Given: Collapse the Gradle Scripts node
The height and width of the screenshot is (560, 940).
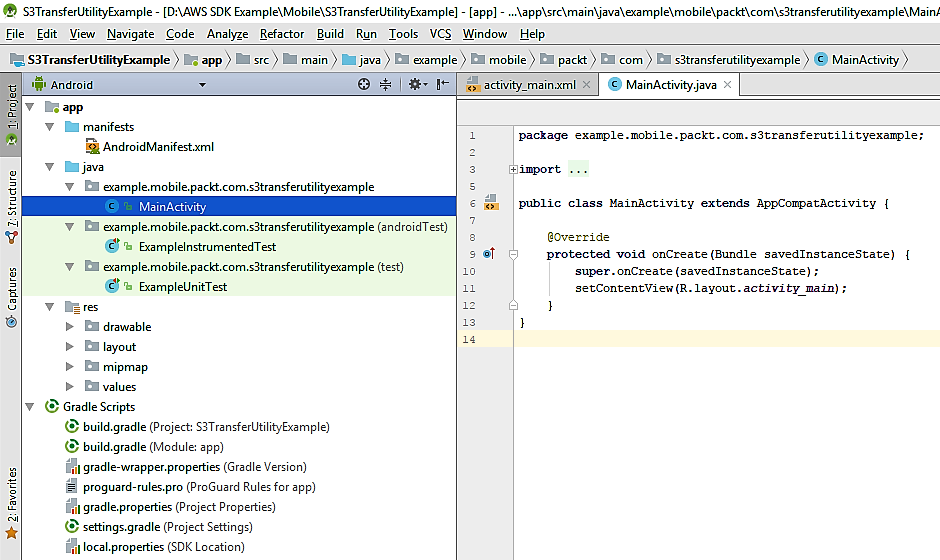Looking at the screenshot, I should pyautogui.click(x=30, y=407).
